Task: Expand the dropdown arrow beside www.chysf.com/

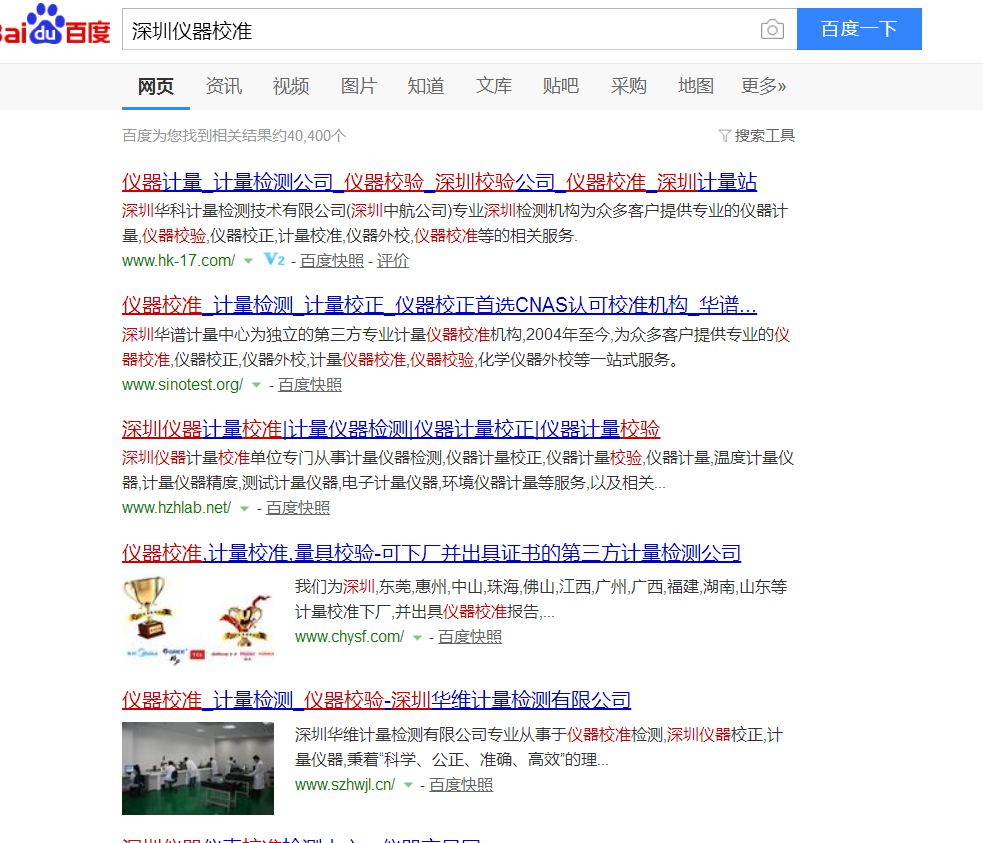Action: click(418, 637)
